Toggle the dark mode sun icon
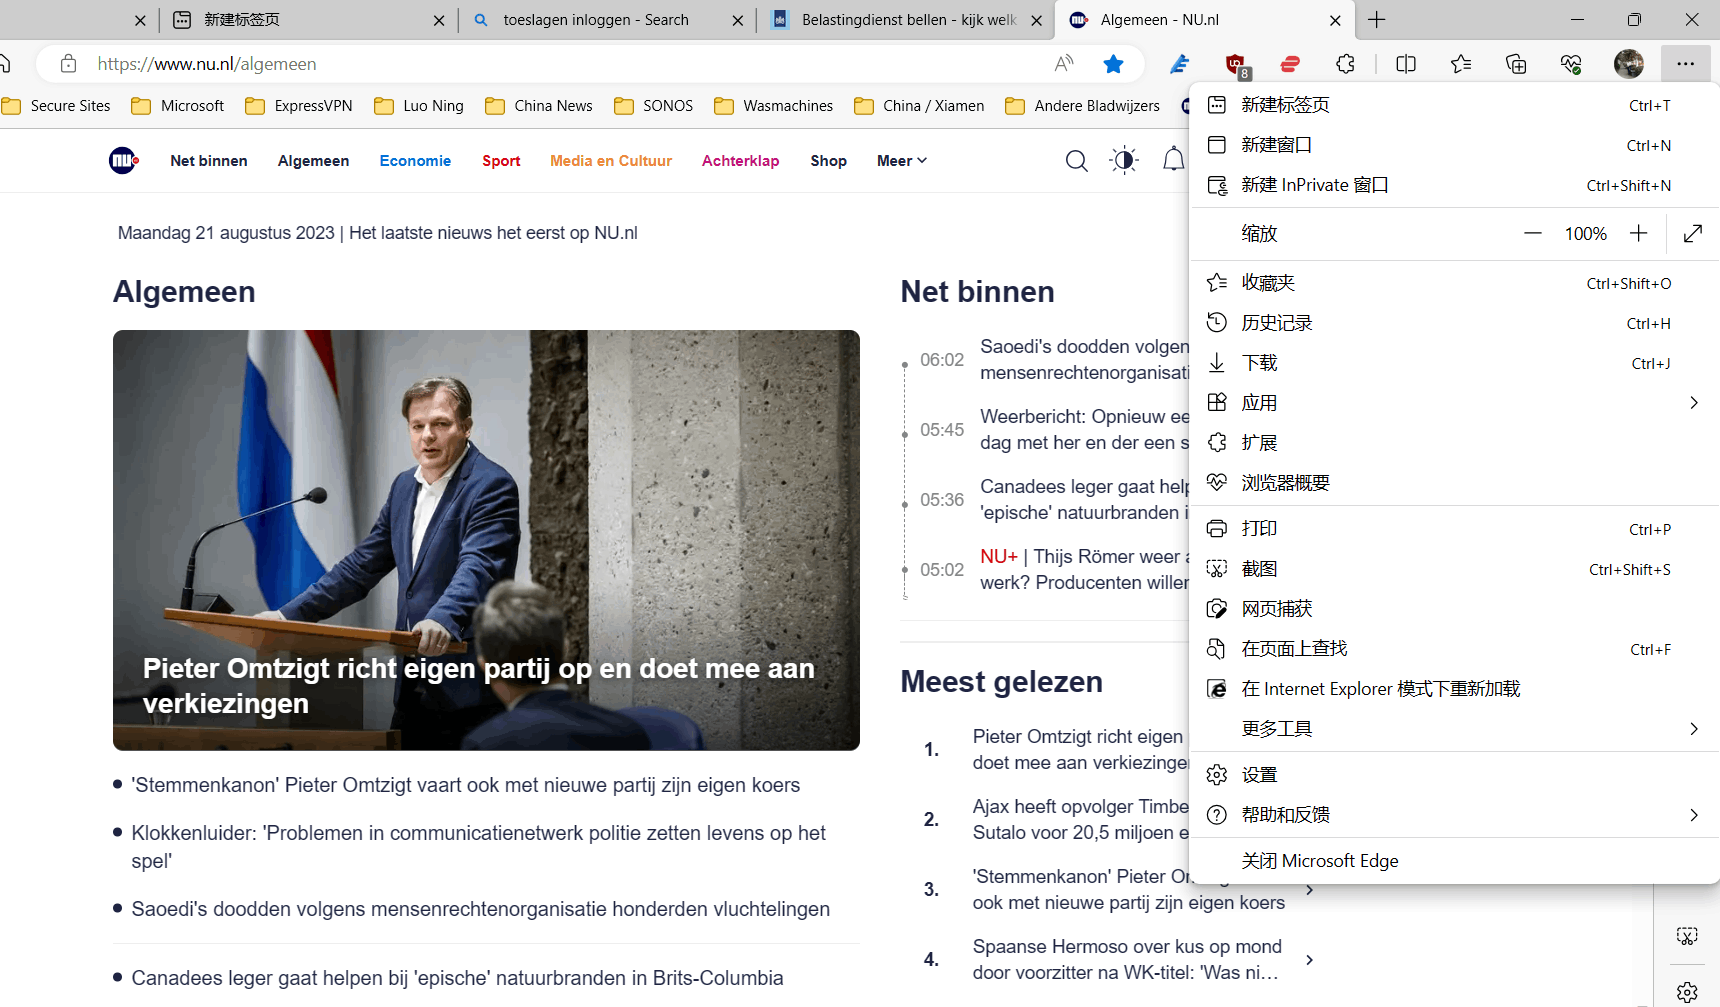1720x1007 pixels. (x=1124, y=160)
